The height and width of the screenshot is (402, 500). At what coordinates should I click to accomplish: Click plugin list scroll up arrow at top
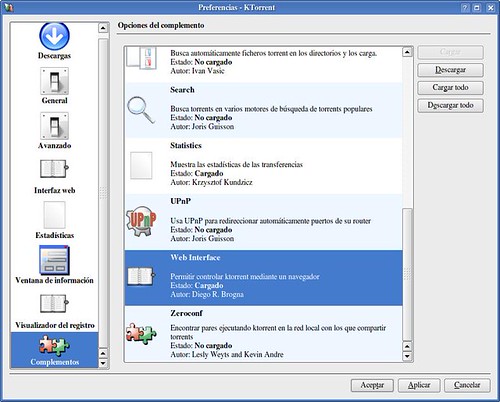tap(407, 52)
